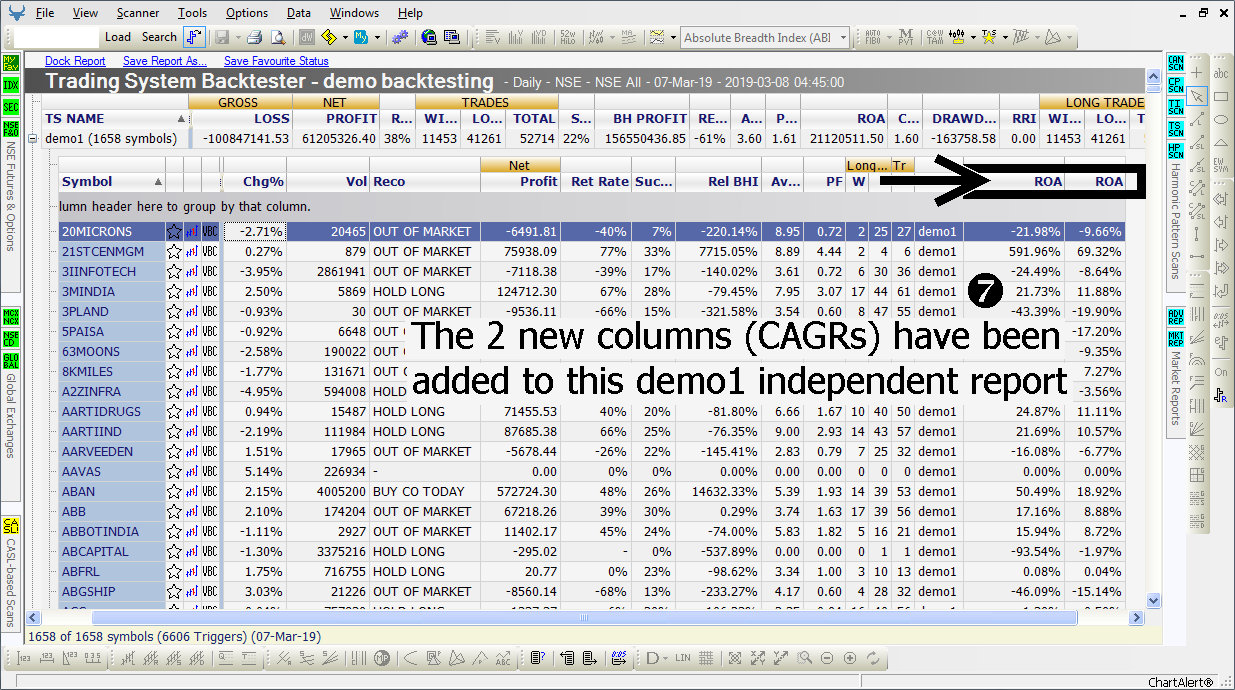This screenshot has width=1235, height=690.
Task: Toggle the On button in right toolbar
Action: coord(1221,372)
